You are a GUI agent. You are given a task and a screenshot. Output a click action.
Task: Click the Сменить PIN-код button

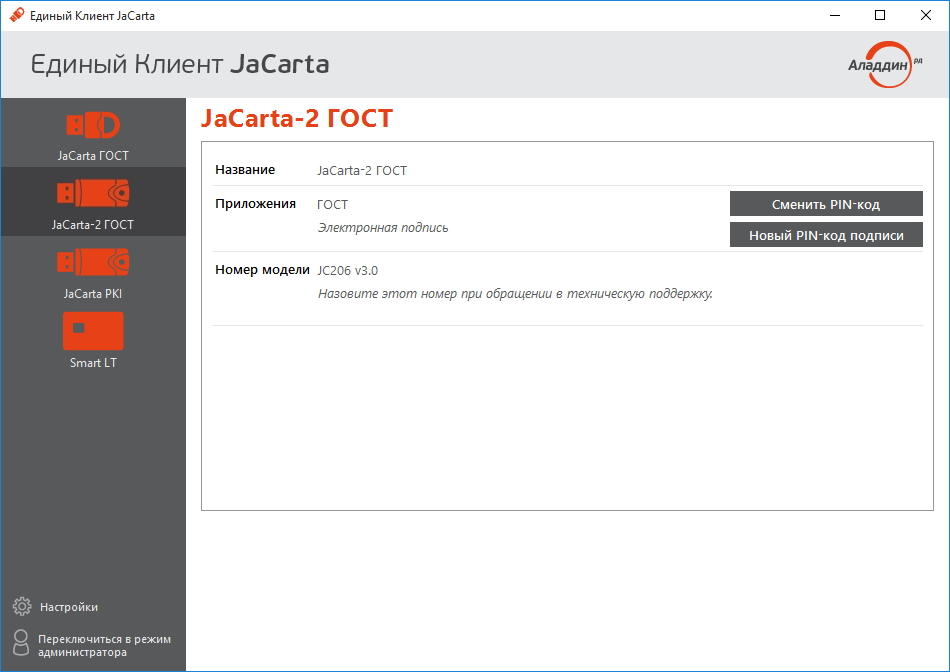[x=826, y=204]
